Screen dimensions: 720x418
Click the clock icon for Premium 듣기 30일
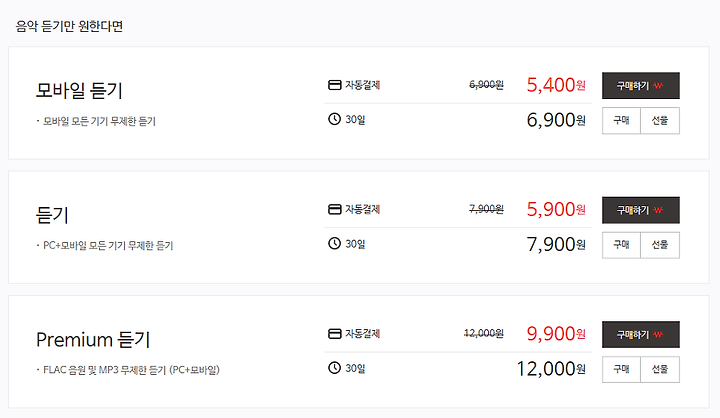pyautogui.click(x=334, y=368)
